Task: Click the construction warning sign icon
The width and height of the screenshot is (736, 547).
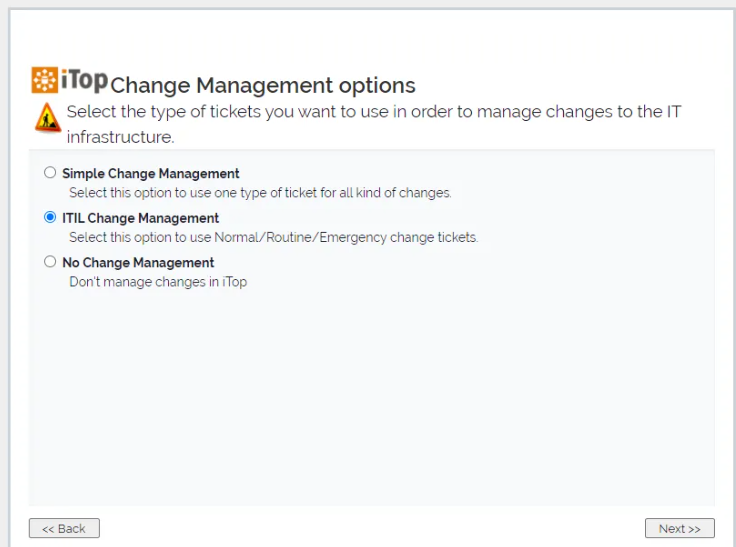Action: [x=47, y=118]
